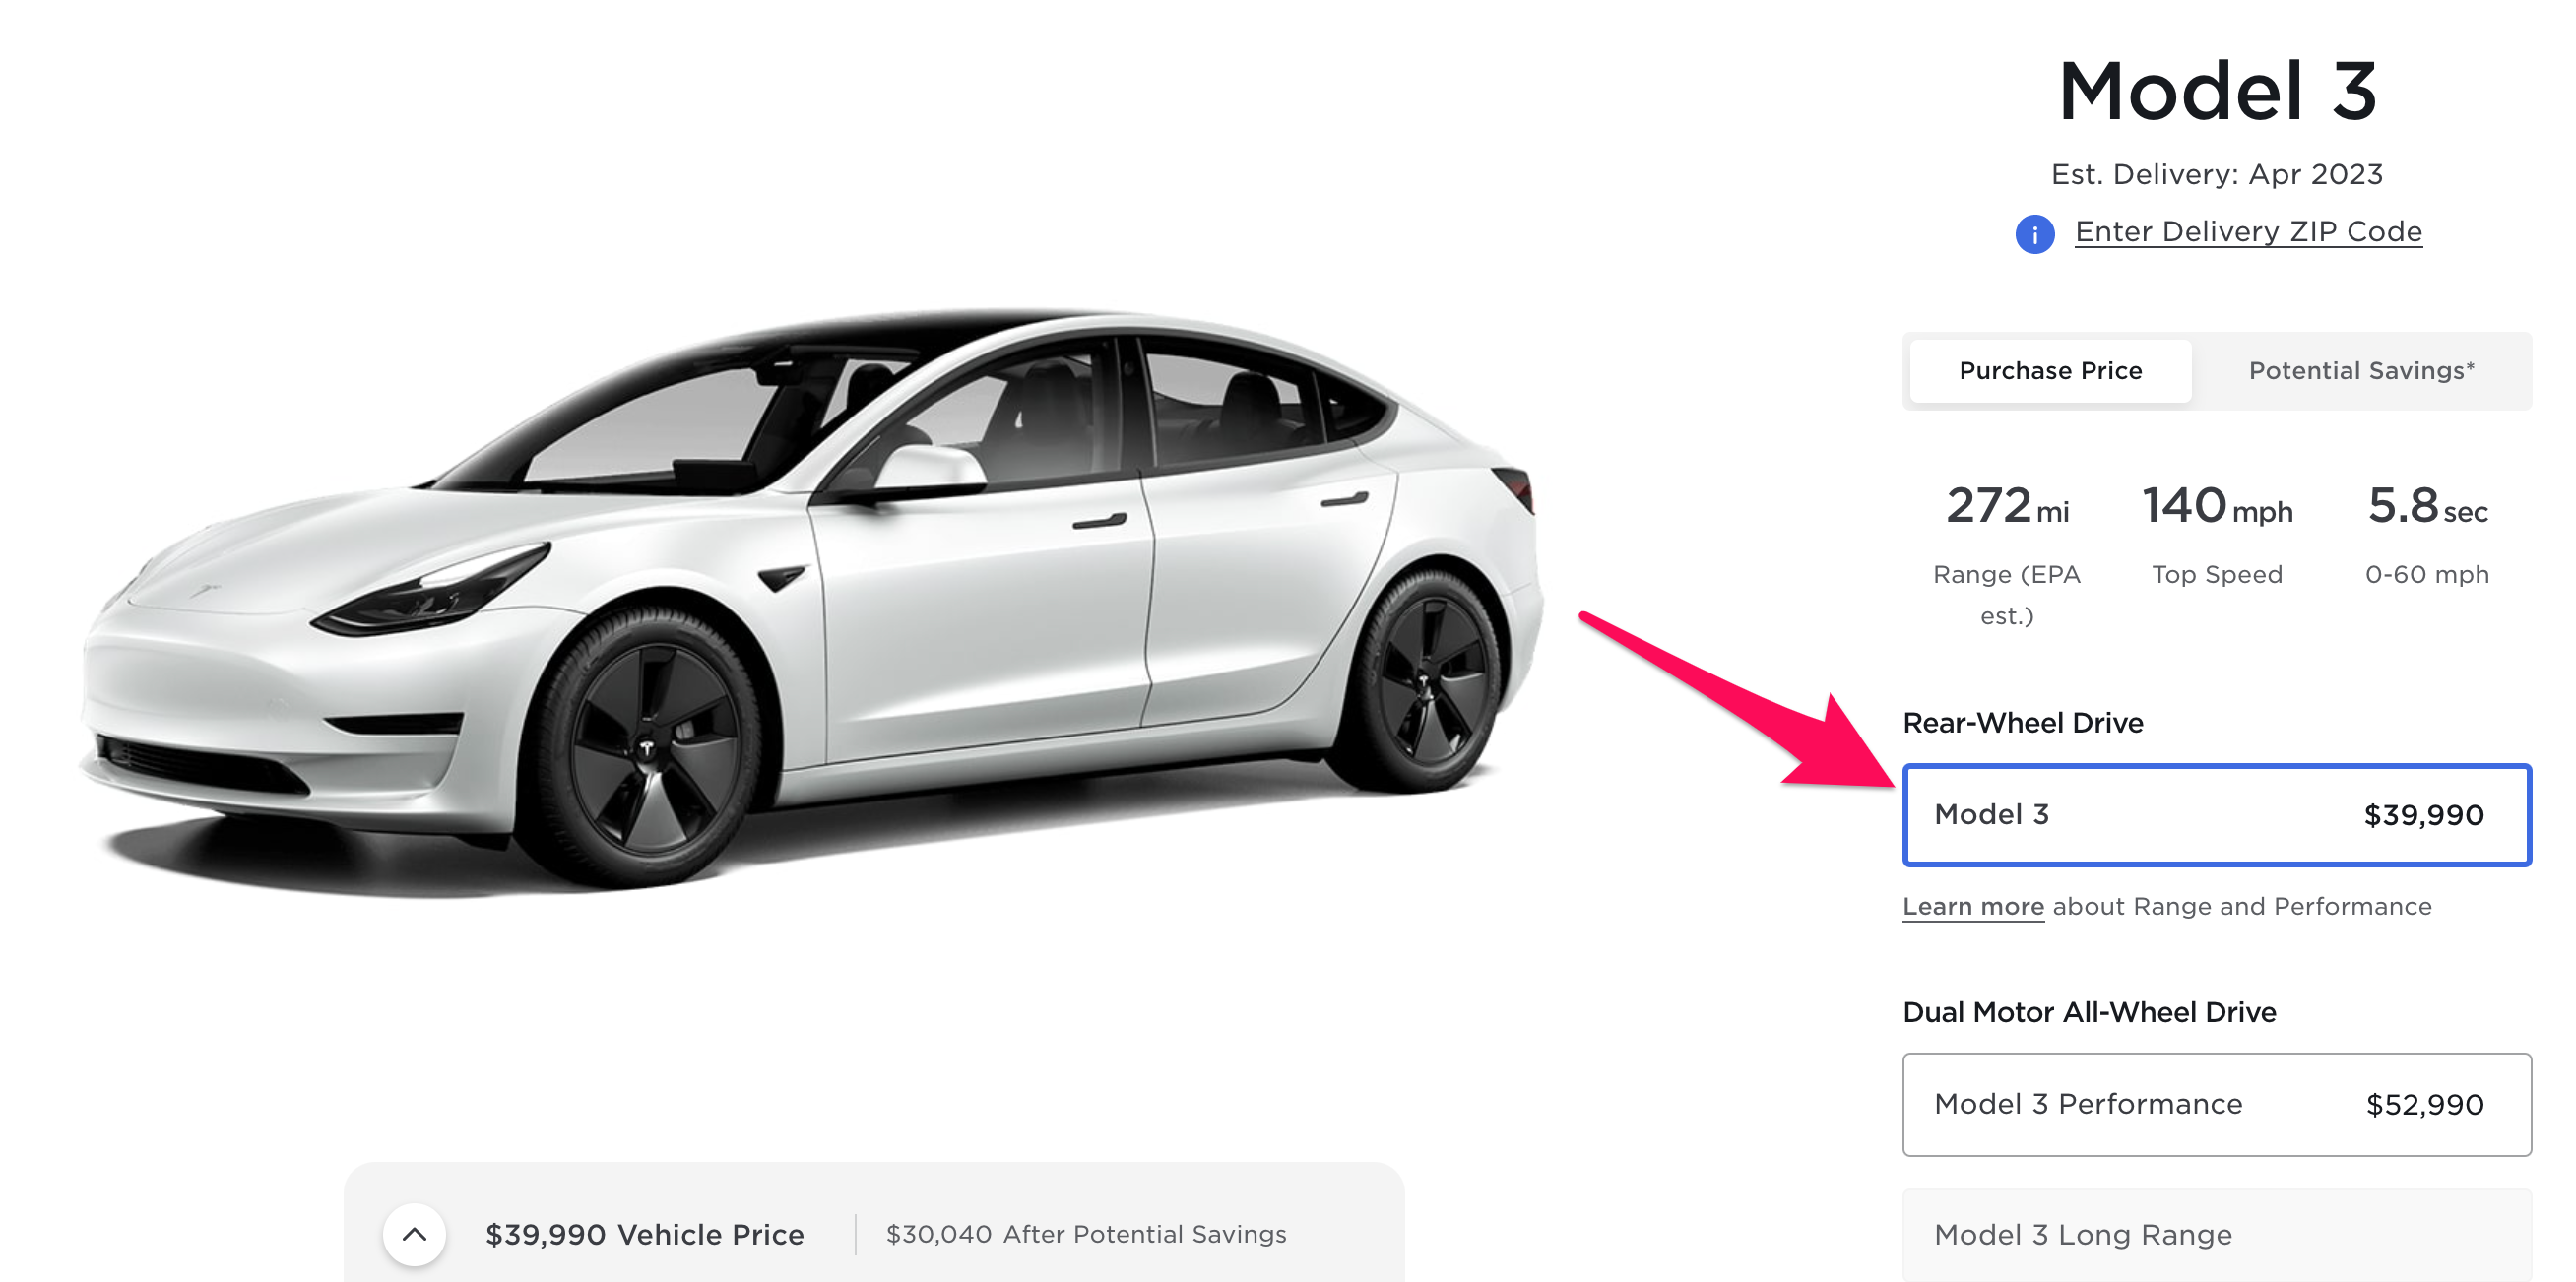Select the Model 3 Performance option
2576x1282 pixels.
(2216, 1104)
